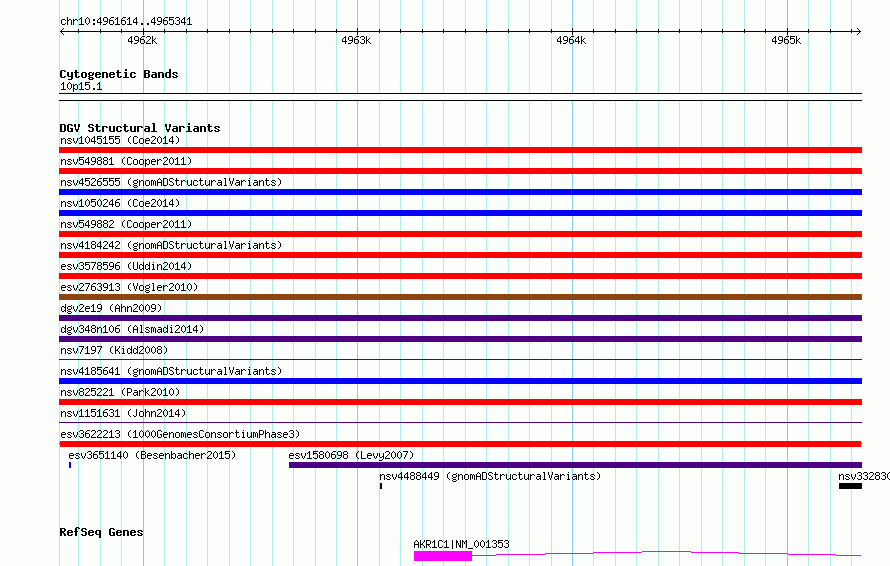Open dgv2e19 (Ahn2009) variant label

pyautogui.click(x=111, y=308)
